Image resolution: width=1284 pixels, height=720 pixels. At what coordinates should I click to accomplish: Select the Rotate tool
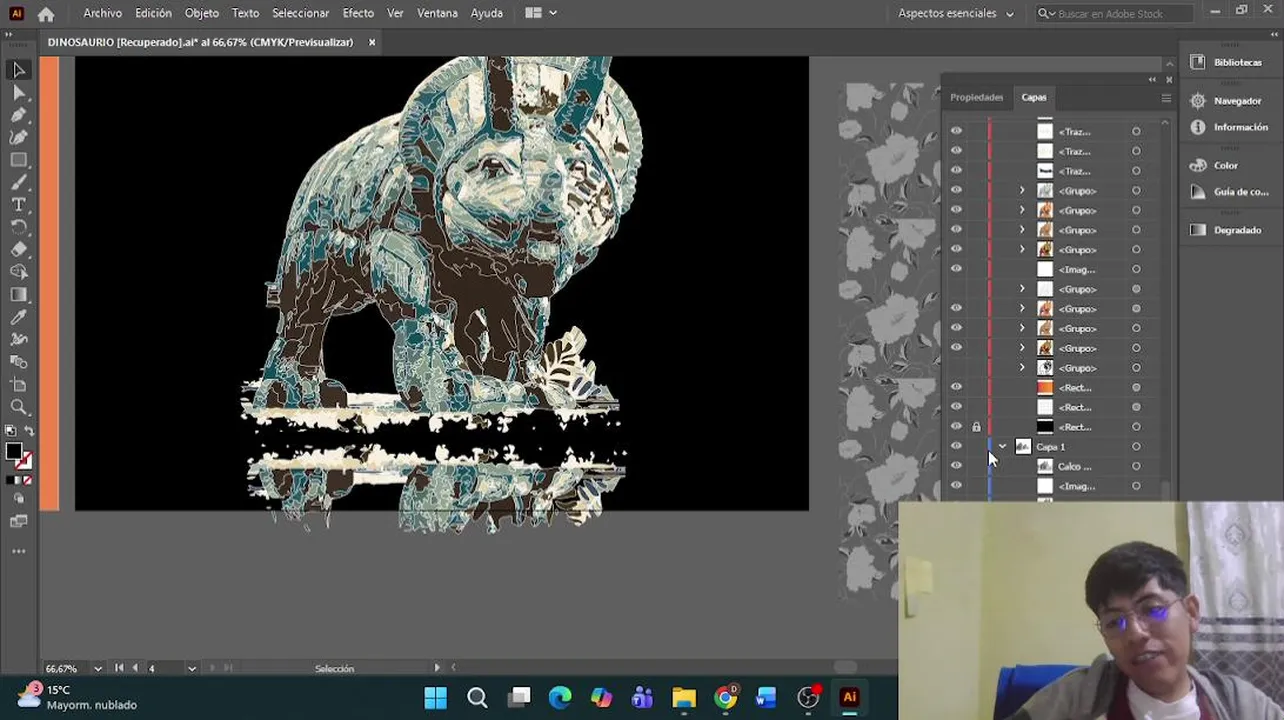click(18, 227)
